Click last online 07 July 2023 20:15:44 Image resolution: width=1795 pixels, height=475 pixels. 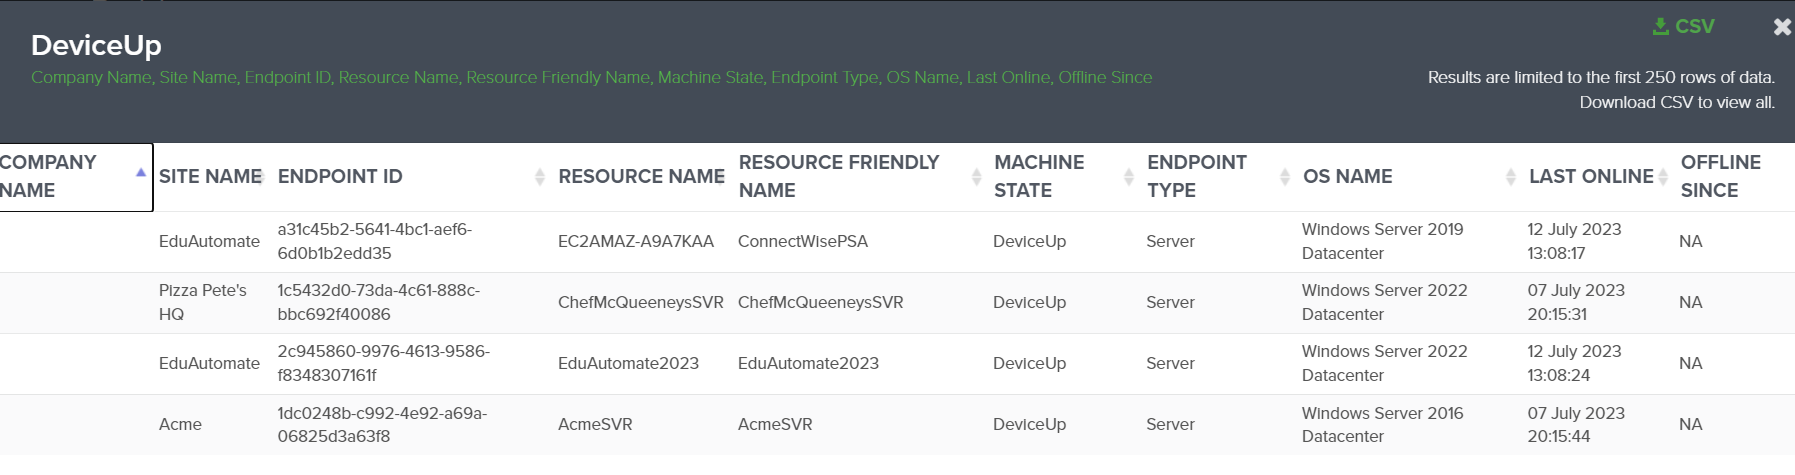click(1576, 424)
